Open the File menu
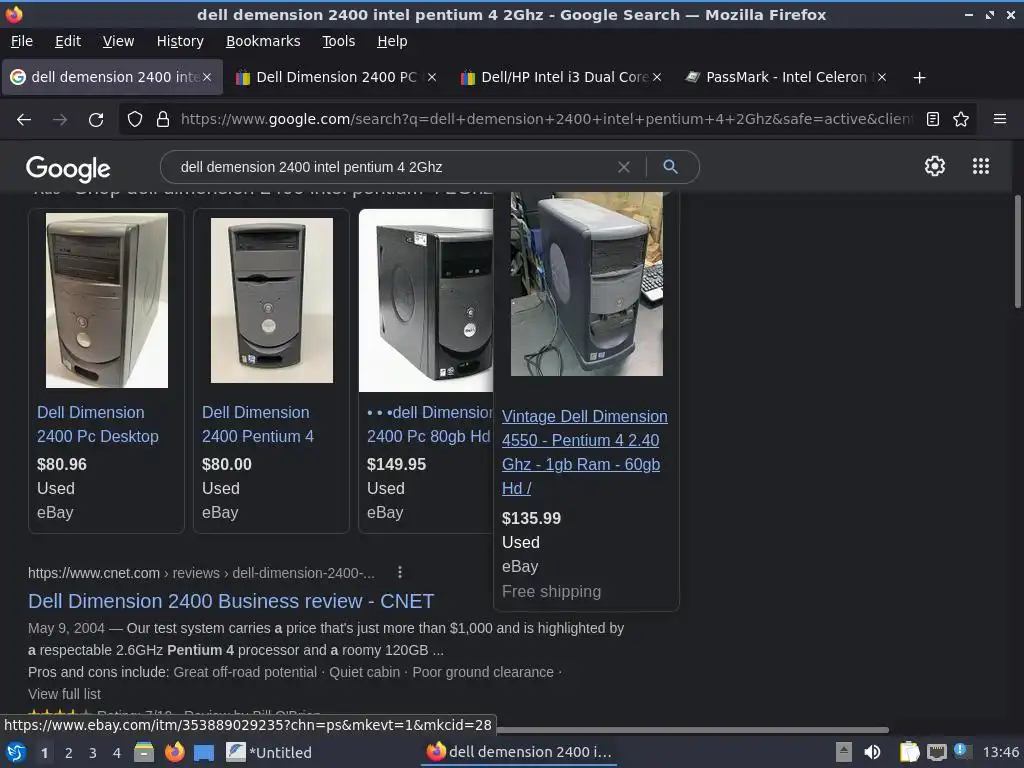The height and width of the screenshot is (768, 1024). coord(22,41)
